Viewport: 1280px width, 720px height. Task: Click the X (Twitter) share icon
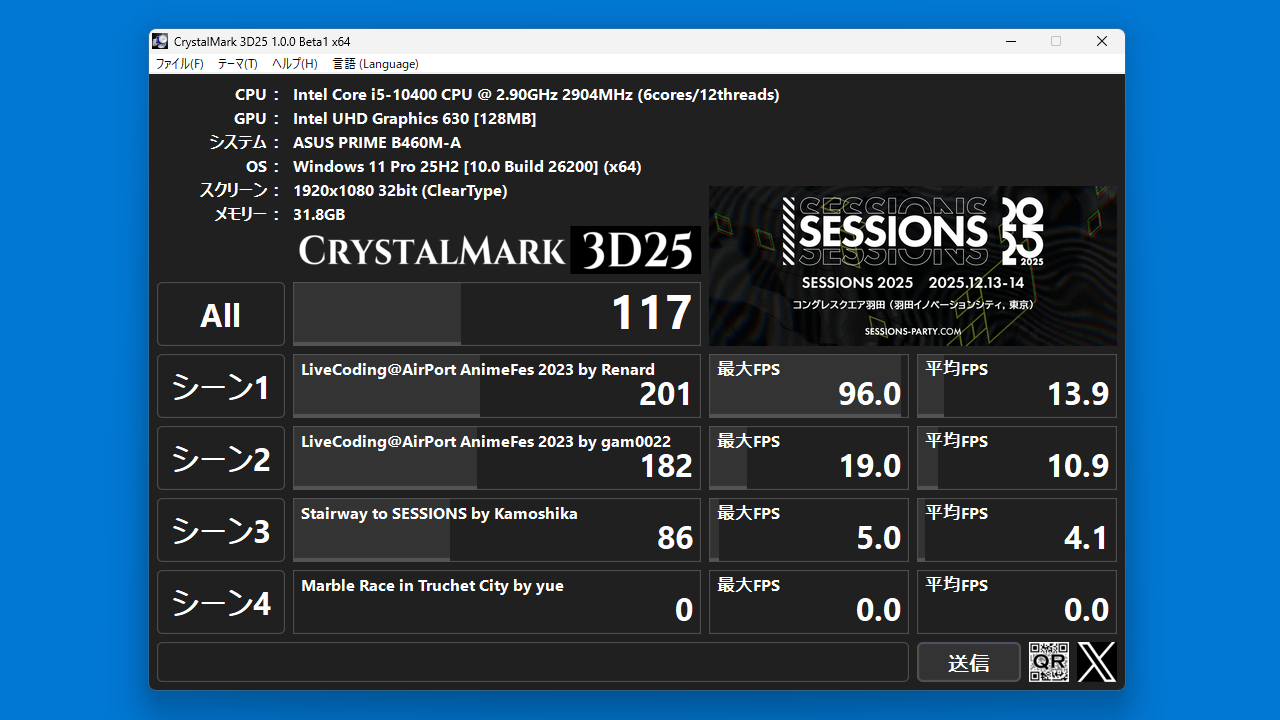pos(1096,662)
